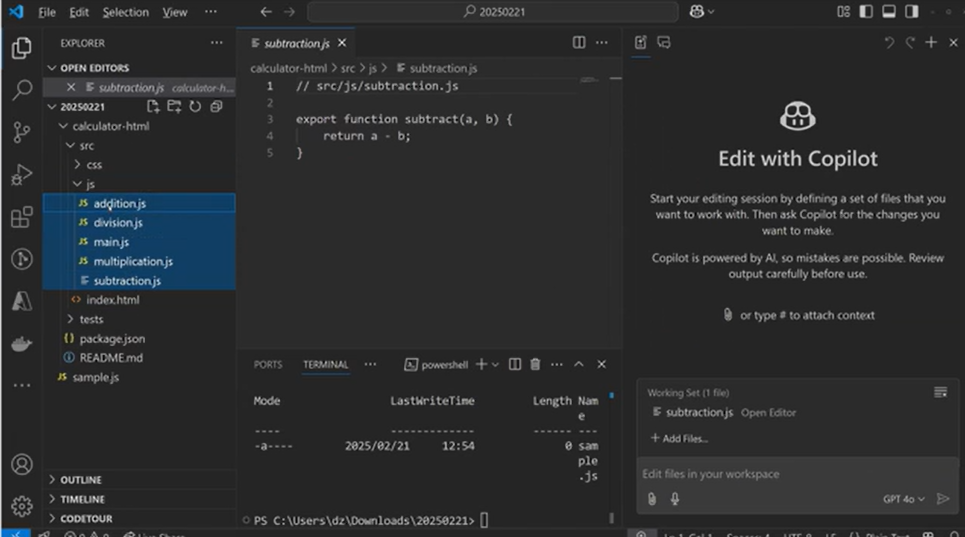Screen dimensions: 965x537
Task: Open the Selection menu
Action: tap(126, 12)
